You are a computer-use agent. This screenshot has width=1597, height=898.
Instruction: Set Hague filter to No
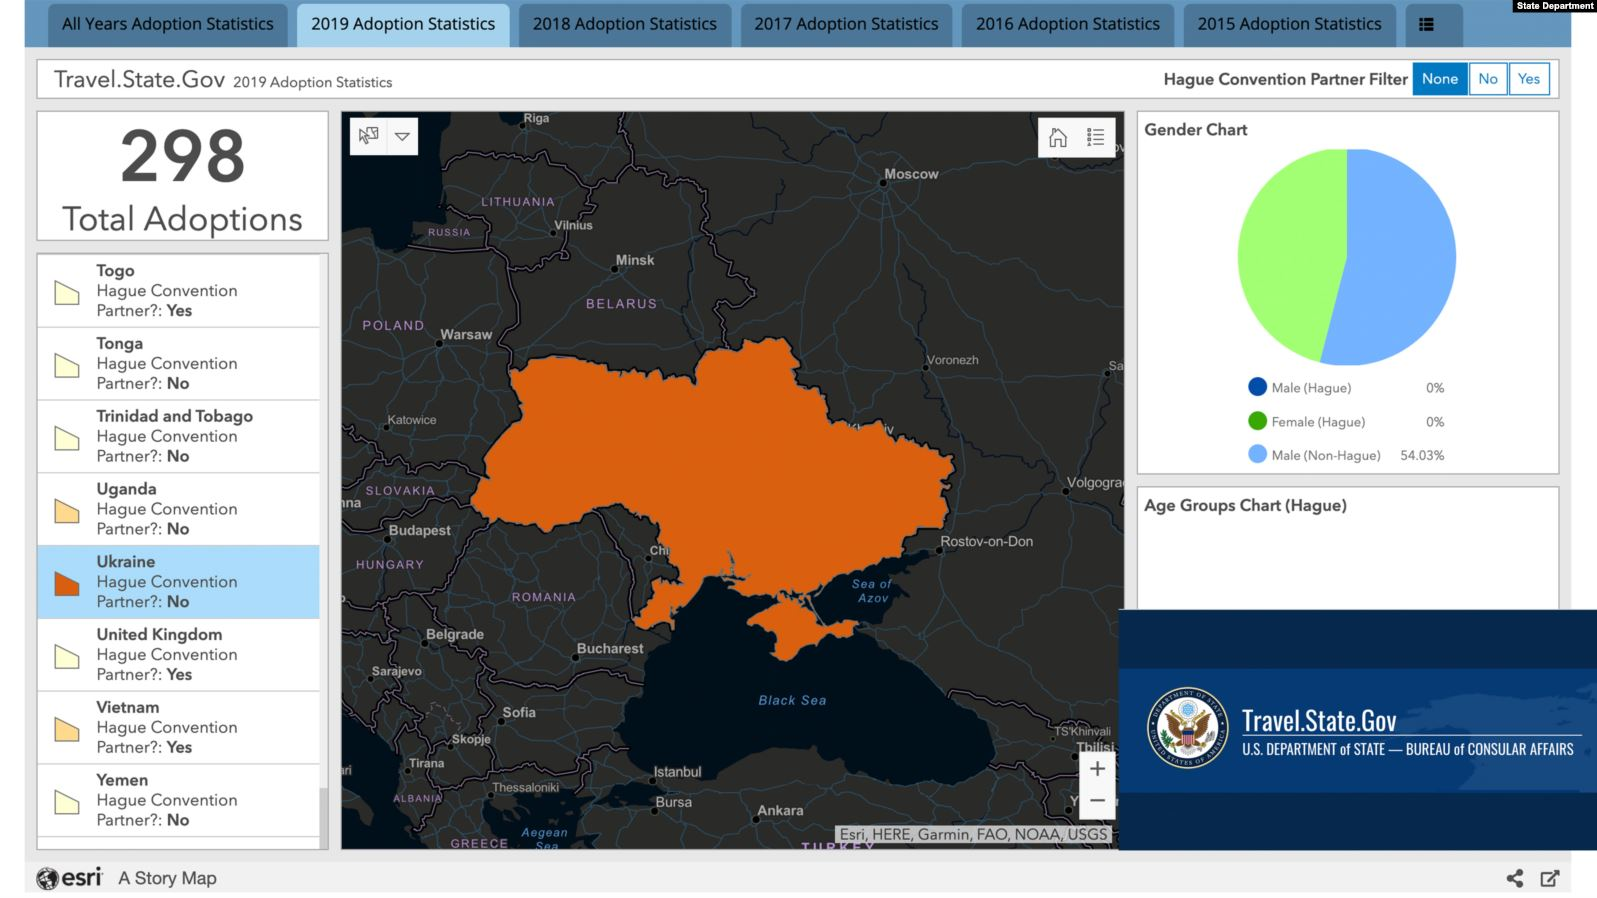click(x=1488, y=79)
